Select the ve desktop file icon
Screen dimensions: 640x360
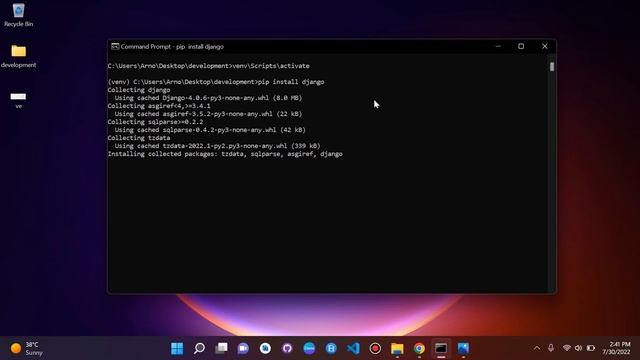(18, 100)
